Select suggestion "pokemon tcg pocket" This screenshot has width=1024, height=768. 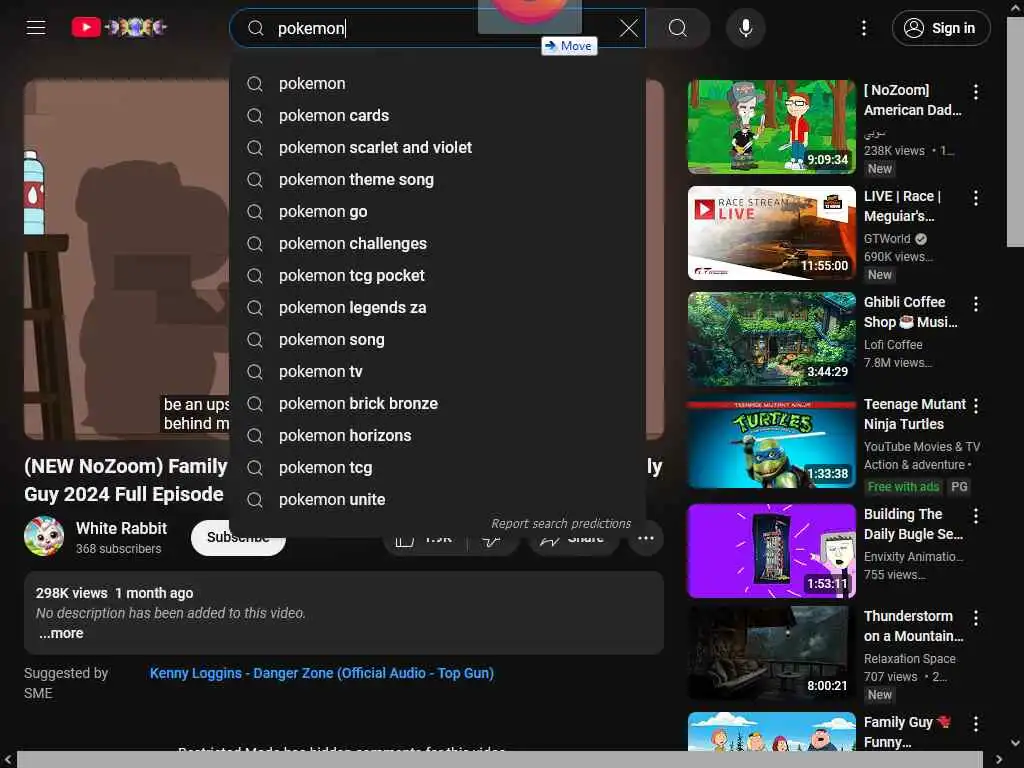point(437,276)
